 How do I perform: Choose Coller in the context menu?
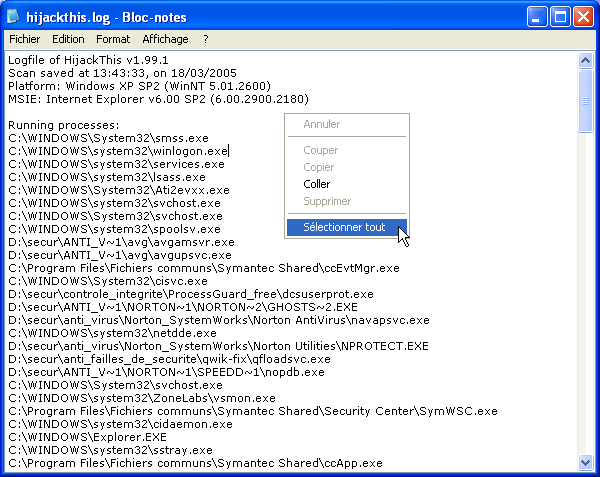click(x=347, y=184)
